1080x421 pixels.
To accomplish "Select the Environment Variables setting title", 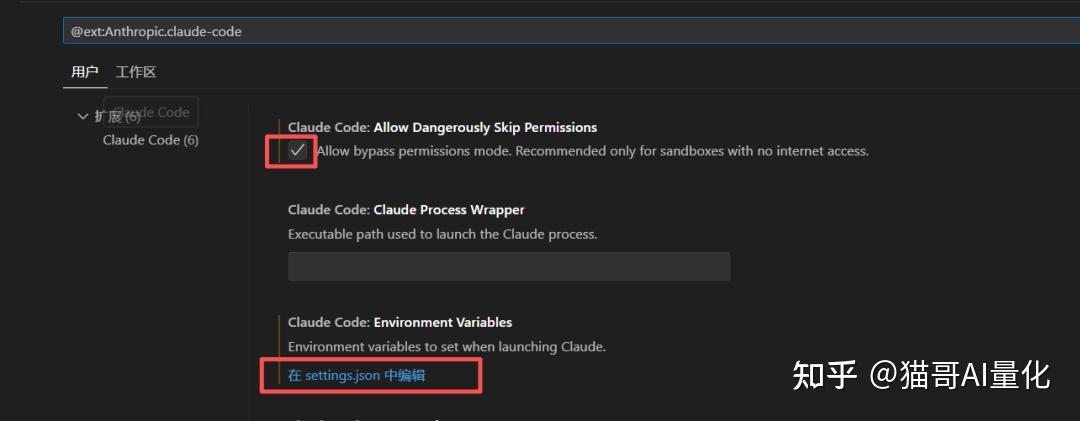I will [x=400, y=322].
